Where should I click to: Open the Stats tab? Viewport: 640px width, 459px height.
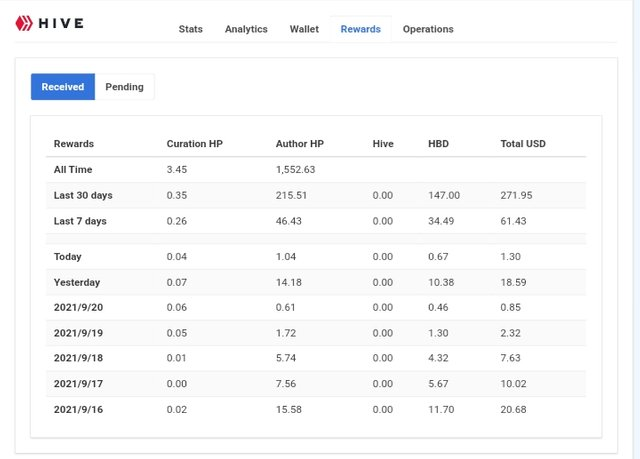tap(191, 29)
